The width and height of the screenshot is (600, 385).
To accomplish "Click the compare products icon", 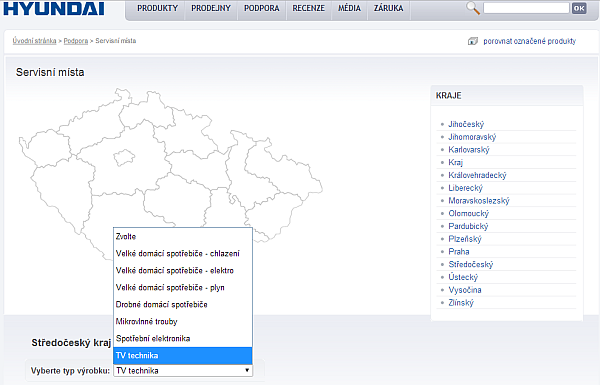I will coord(473,41).
